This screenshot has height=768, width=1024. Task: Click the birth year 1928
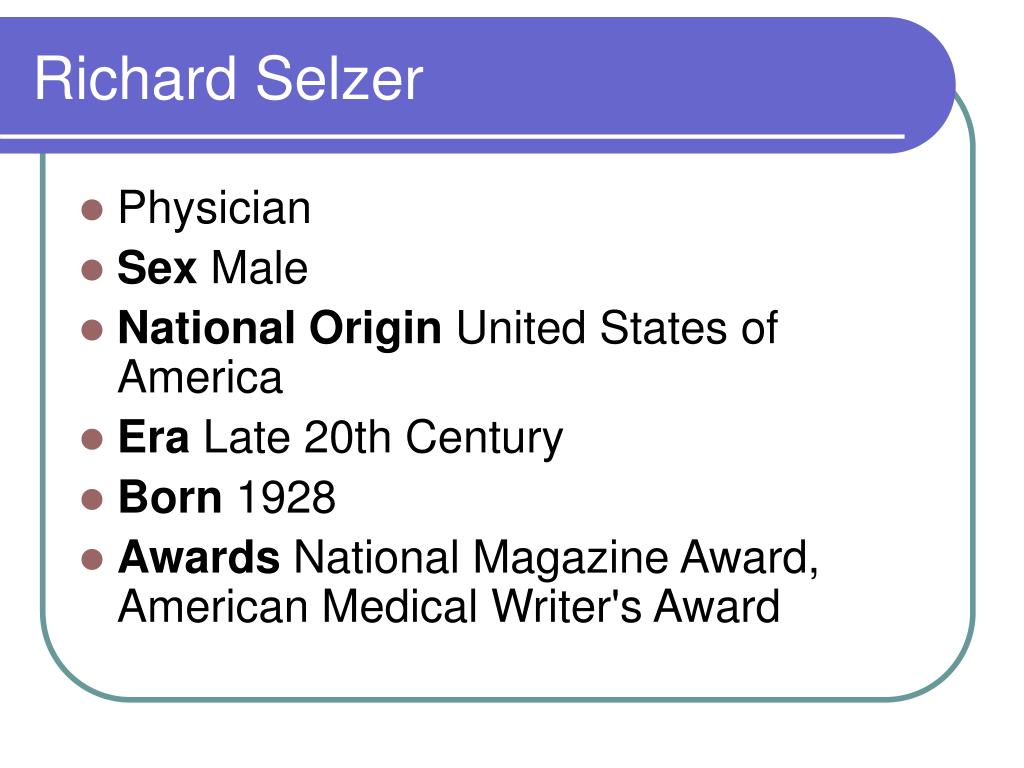point(287,498)
